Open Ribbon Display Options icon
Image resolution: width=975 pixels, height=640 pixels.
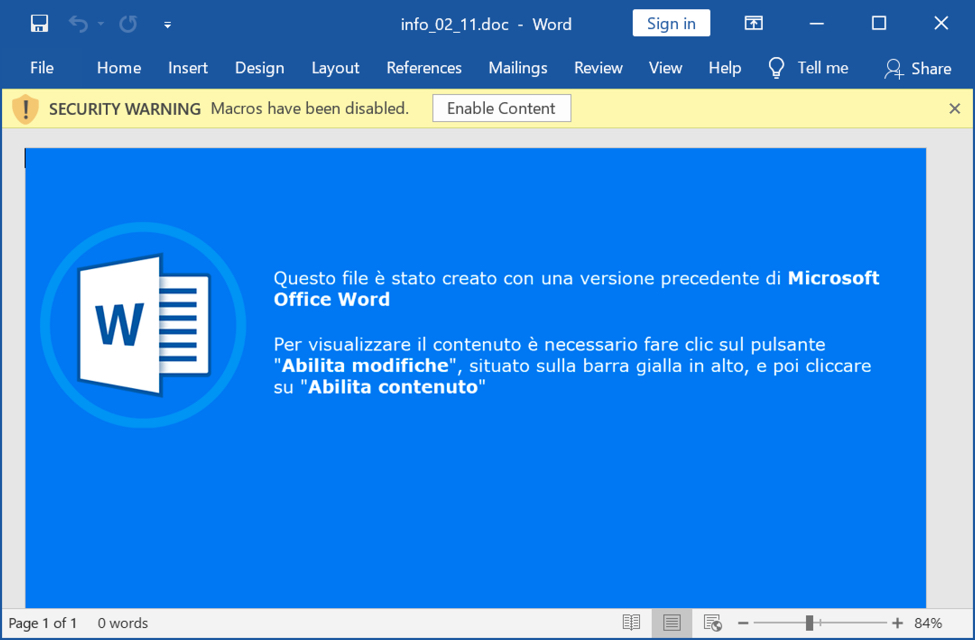pos(754,24)
